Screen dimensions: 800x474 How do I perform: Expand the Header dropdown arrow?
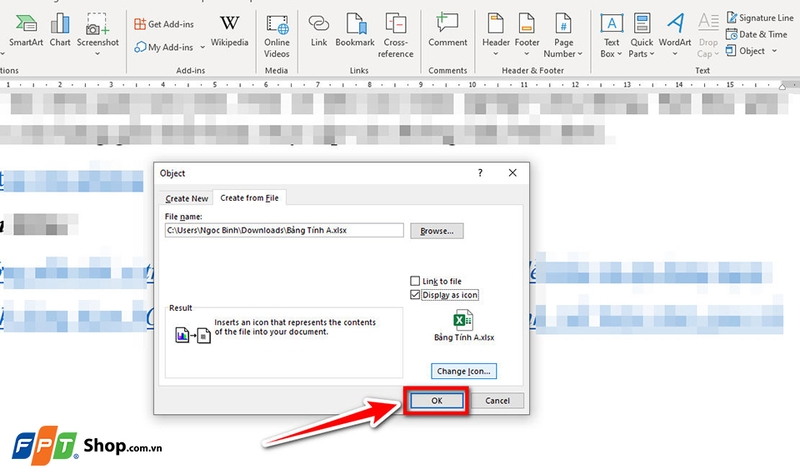point(495,54)
